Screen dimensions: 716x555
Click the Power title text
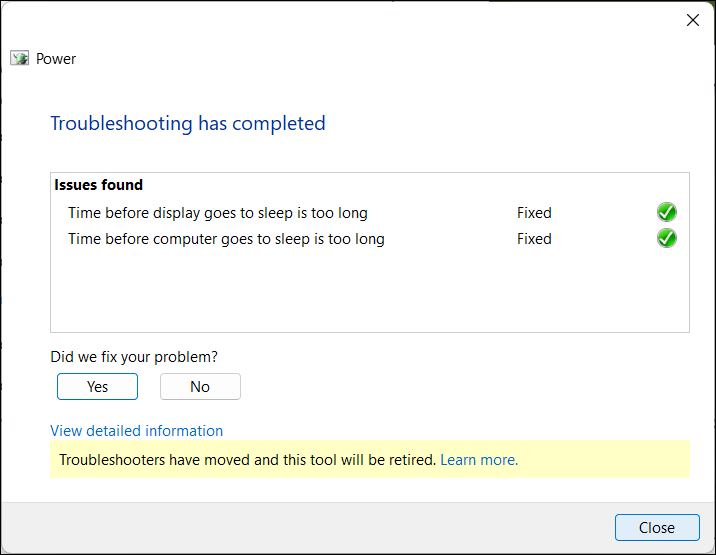coord(56,59)
